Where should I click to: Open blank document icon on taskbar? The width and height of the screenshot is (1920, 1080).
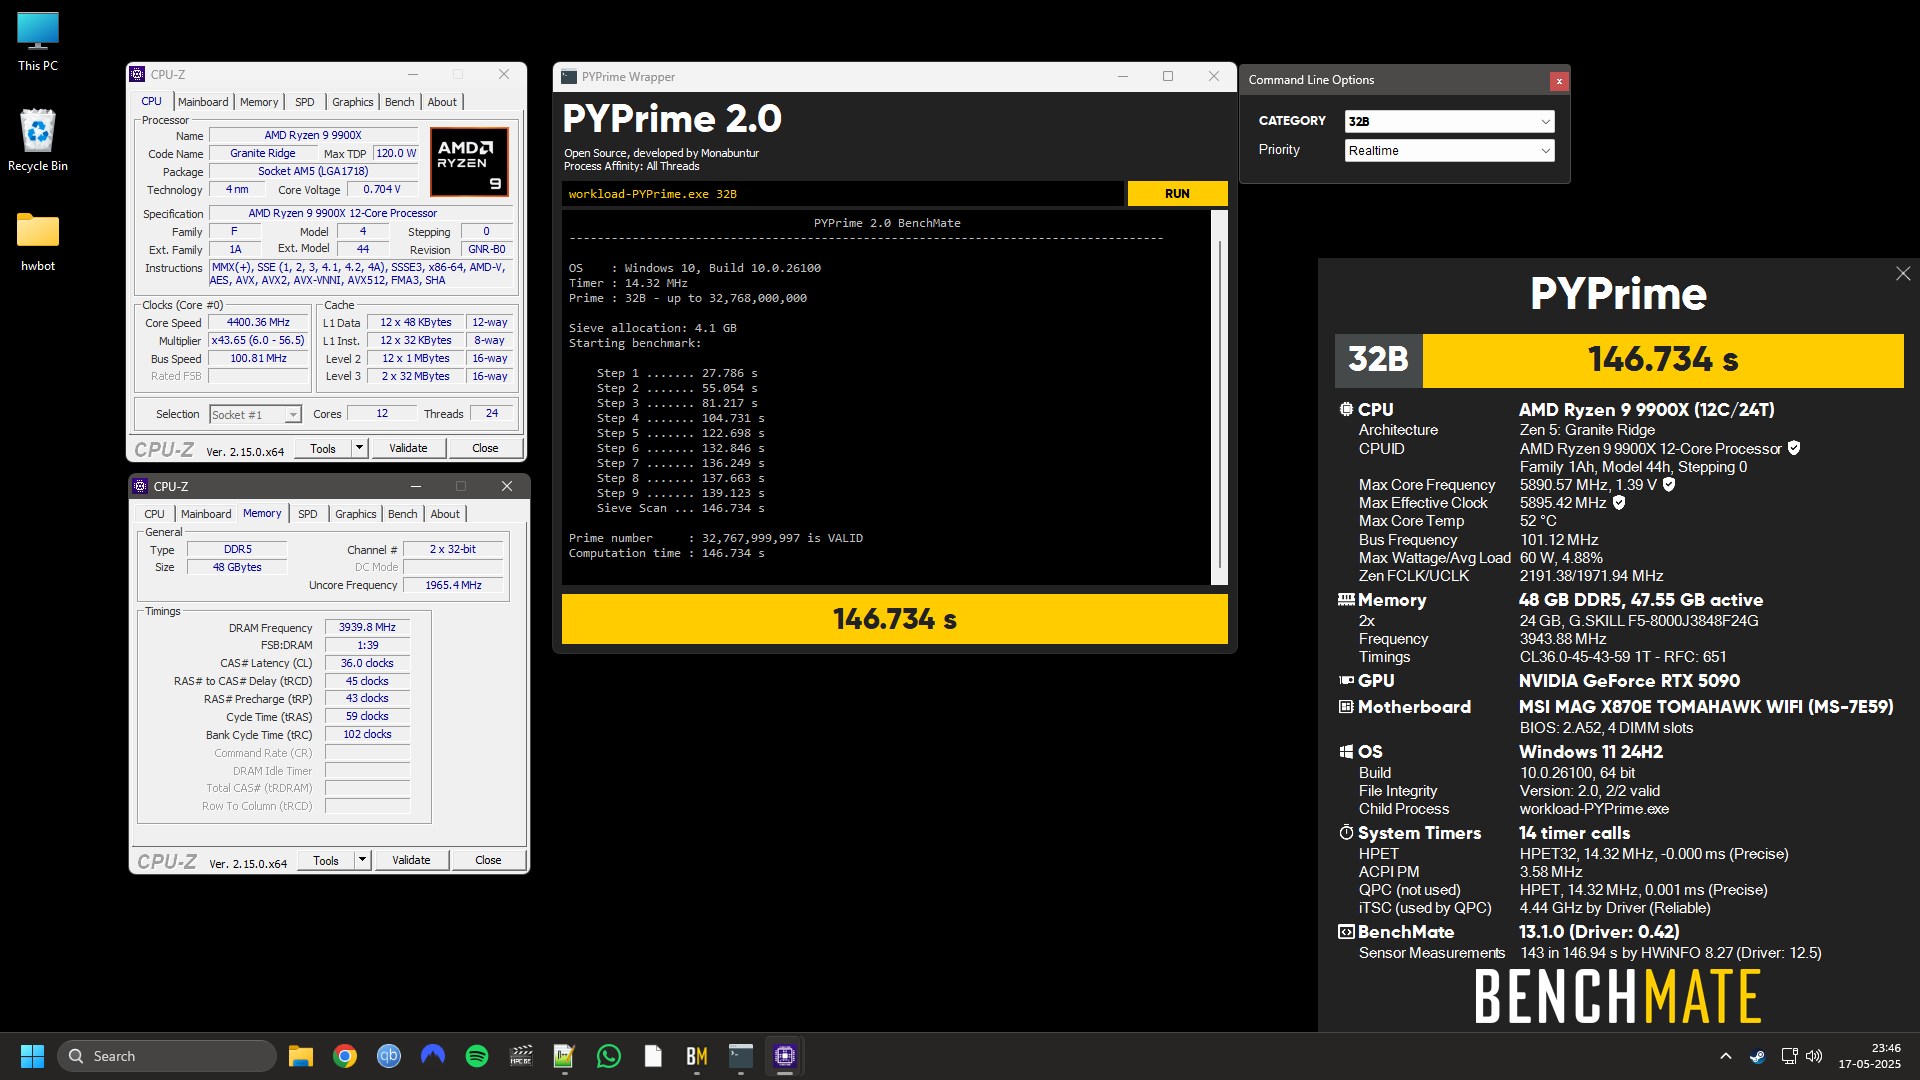pyautogui.click(x=653, y=1056)
